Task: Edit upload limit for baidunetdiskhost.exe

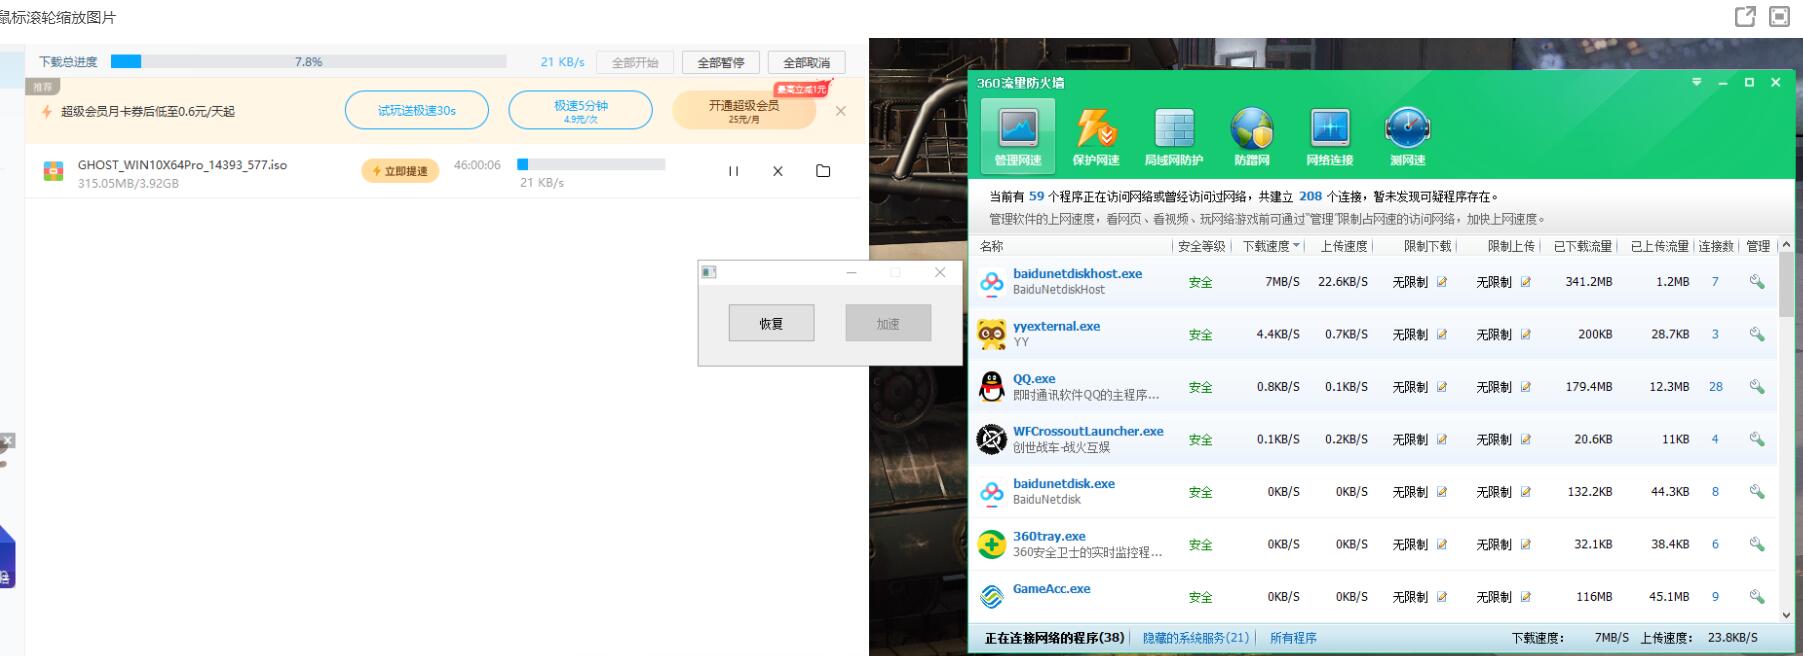Action: 1526,282
